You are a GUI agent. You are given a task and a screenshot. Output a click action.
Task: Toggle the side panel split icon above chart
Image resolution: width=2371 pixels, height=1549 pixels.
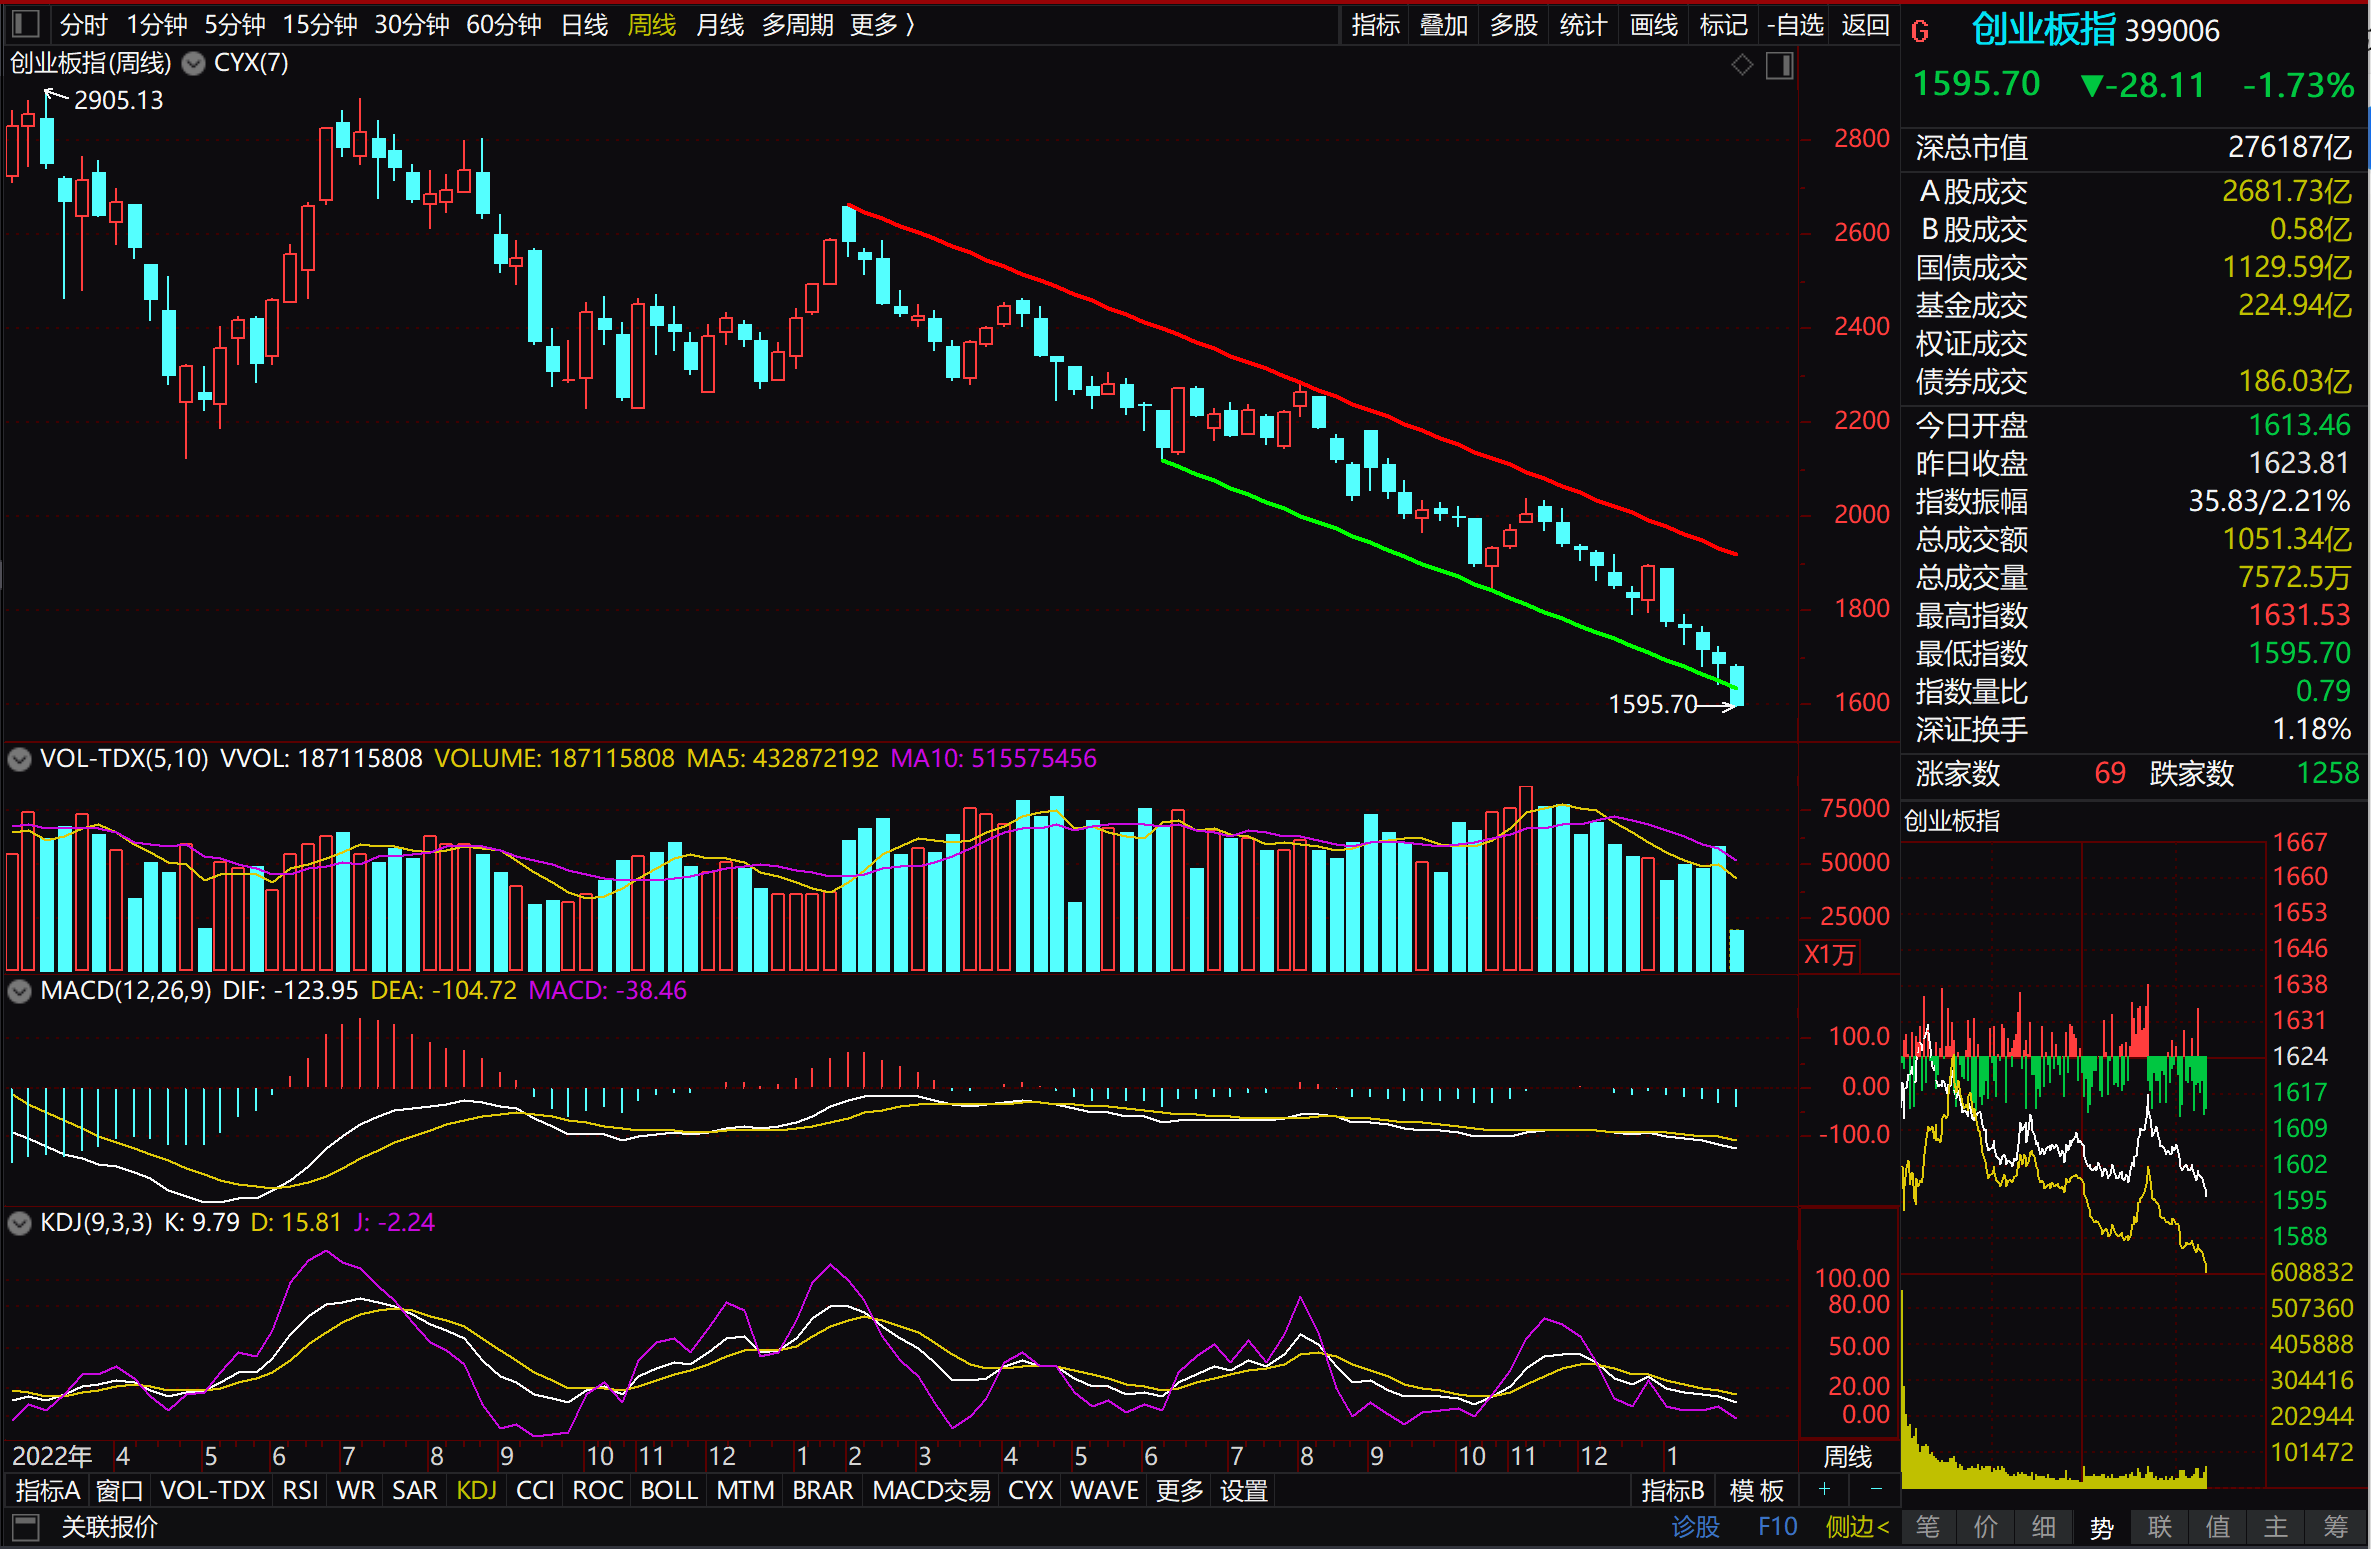pos(1780,66)
